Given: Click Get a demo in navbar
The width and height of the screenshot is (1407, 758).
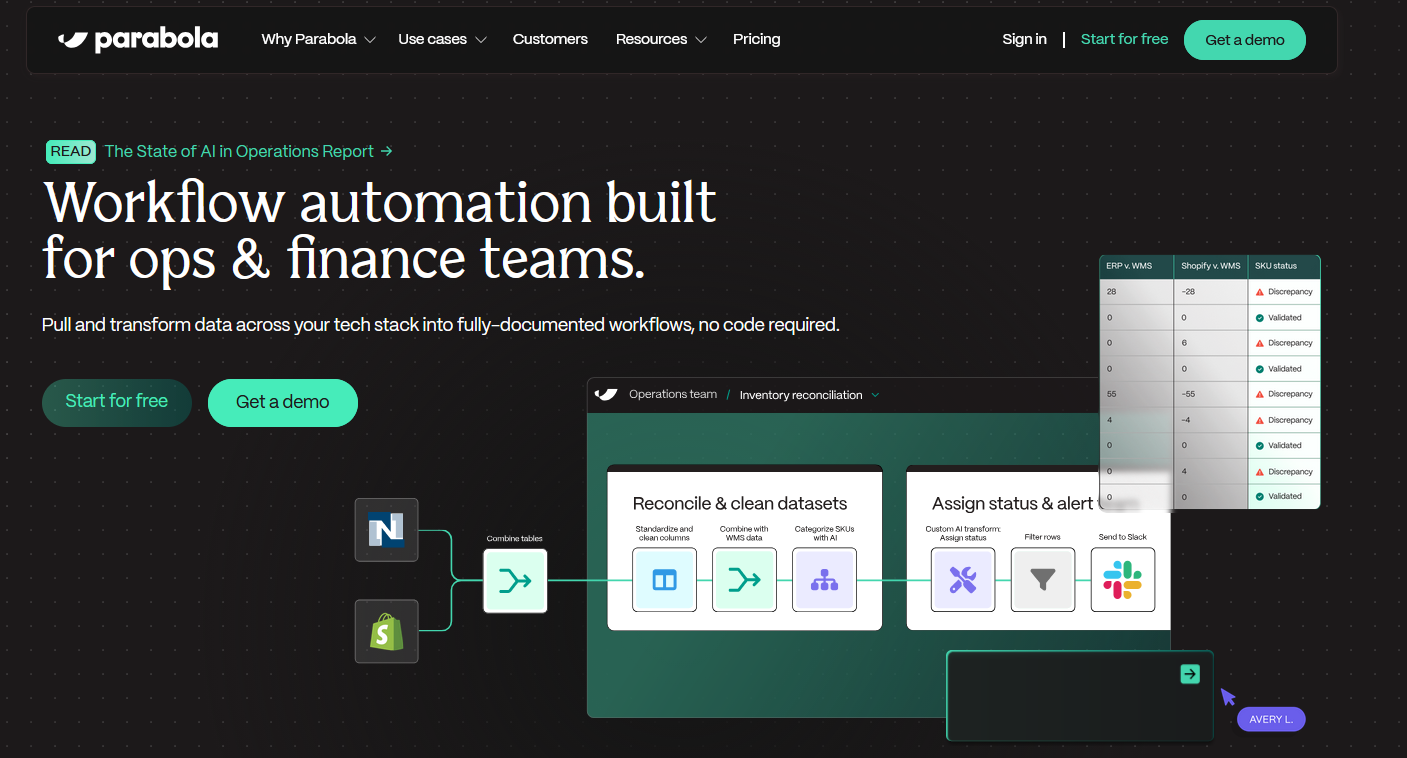Looking at the screenshot, I should click(x=1244, y=40).
